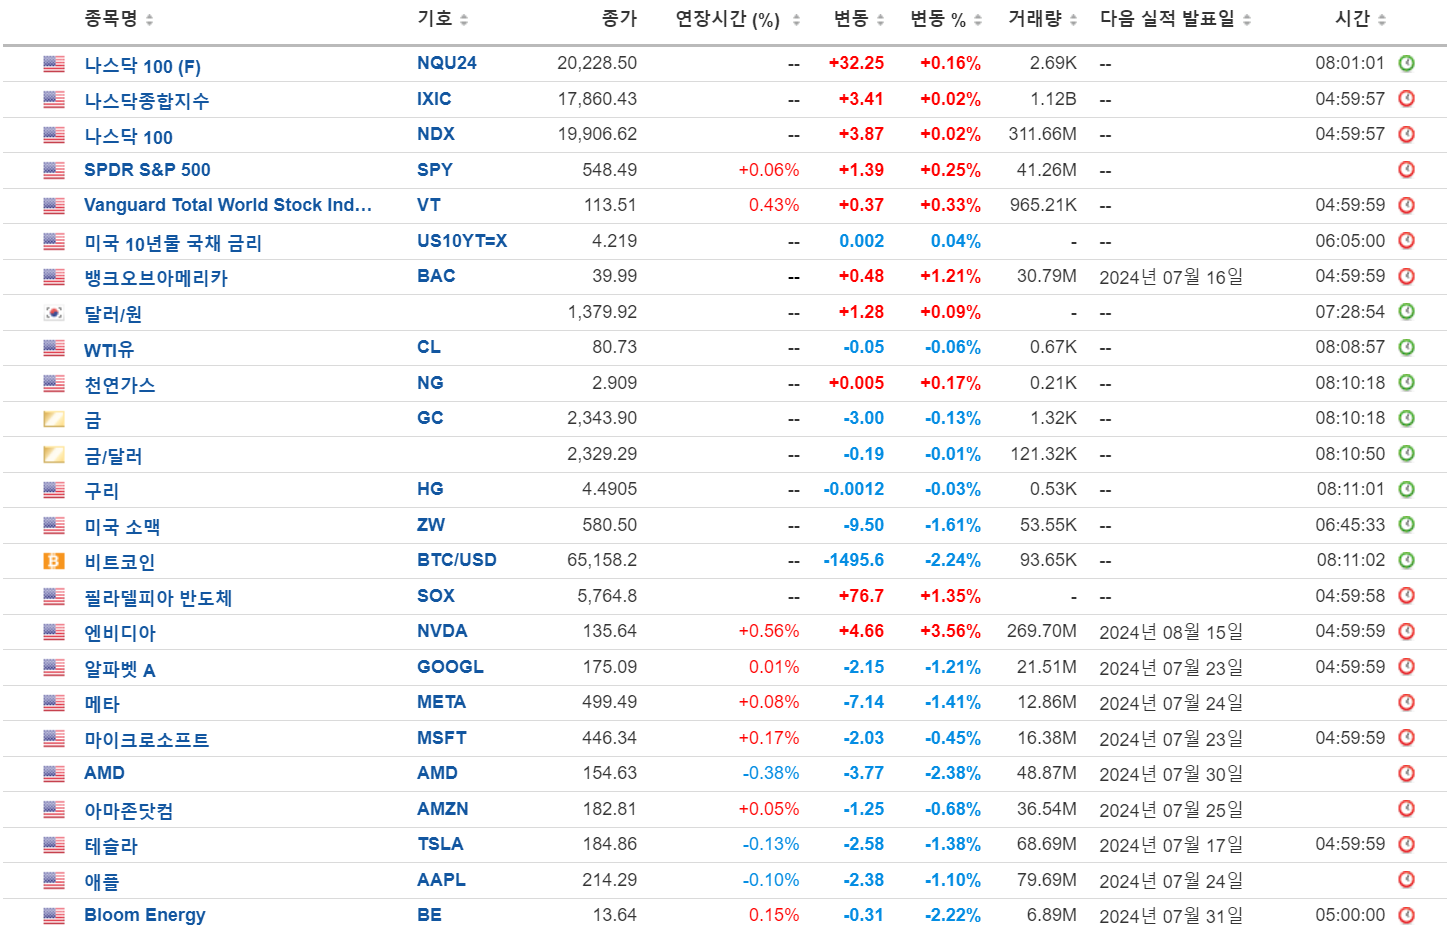
Task: Click the US10YT=X ticker symbol
Action: click(x=462, y=241)
